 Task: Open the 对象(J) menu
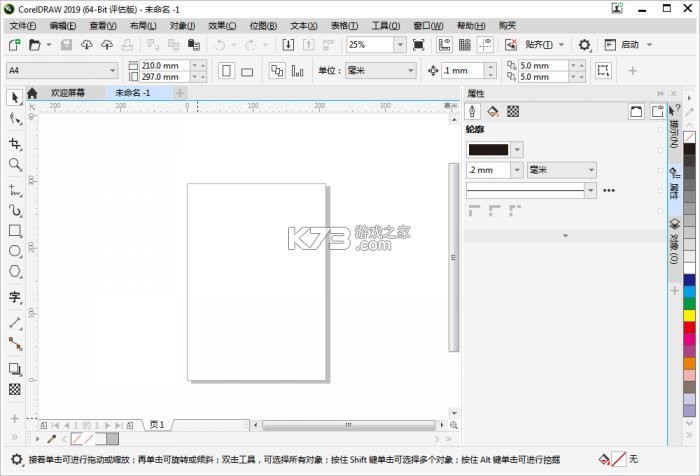(182, 26)
